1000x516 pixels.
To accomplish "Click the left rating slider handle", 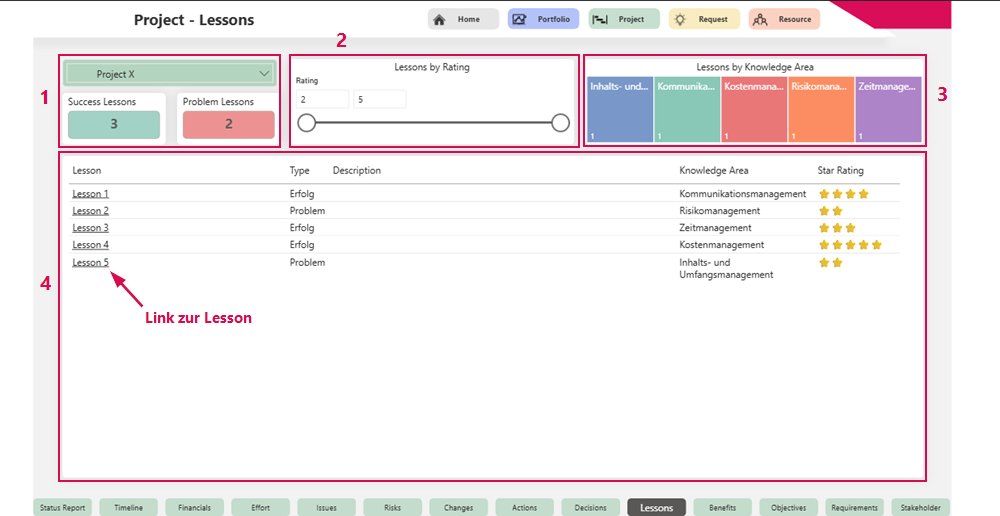I will (x=307, y=123).
